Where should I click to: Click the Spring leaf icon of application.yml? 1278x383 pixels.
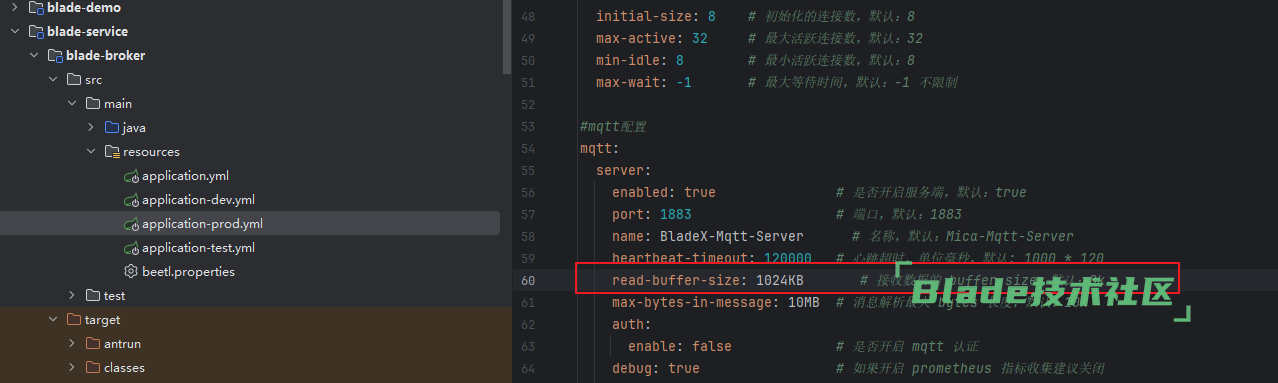tap(131, 176)
